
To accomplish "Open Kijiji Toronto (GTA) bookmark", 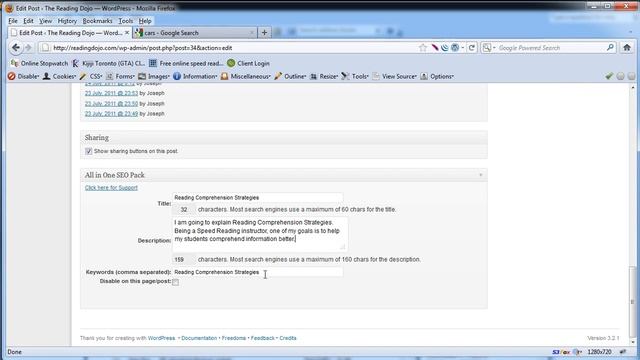I will pyautogui.click(x=108, y=63).
